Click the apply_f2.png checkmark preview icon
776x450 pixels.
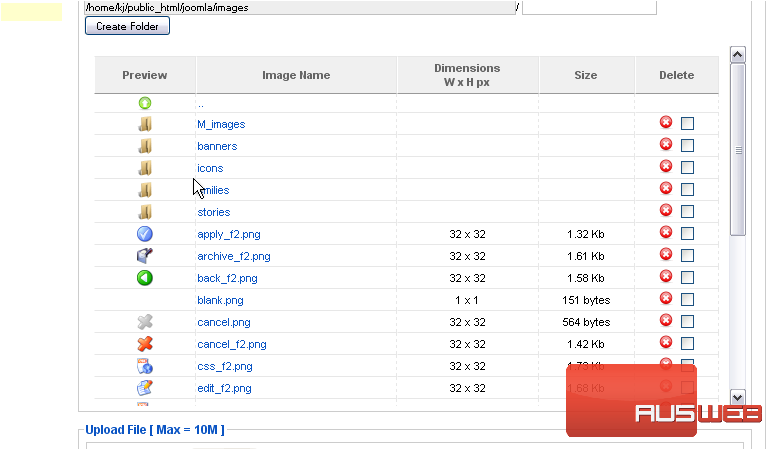[x=145, y=234]
